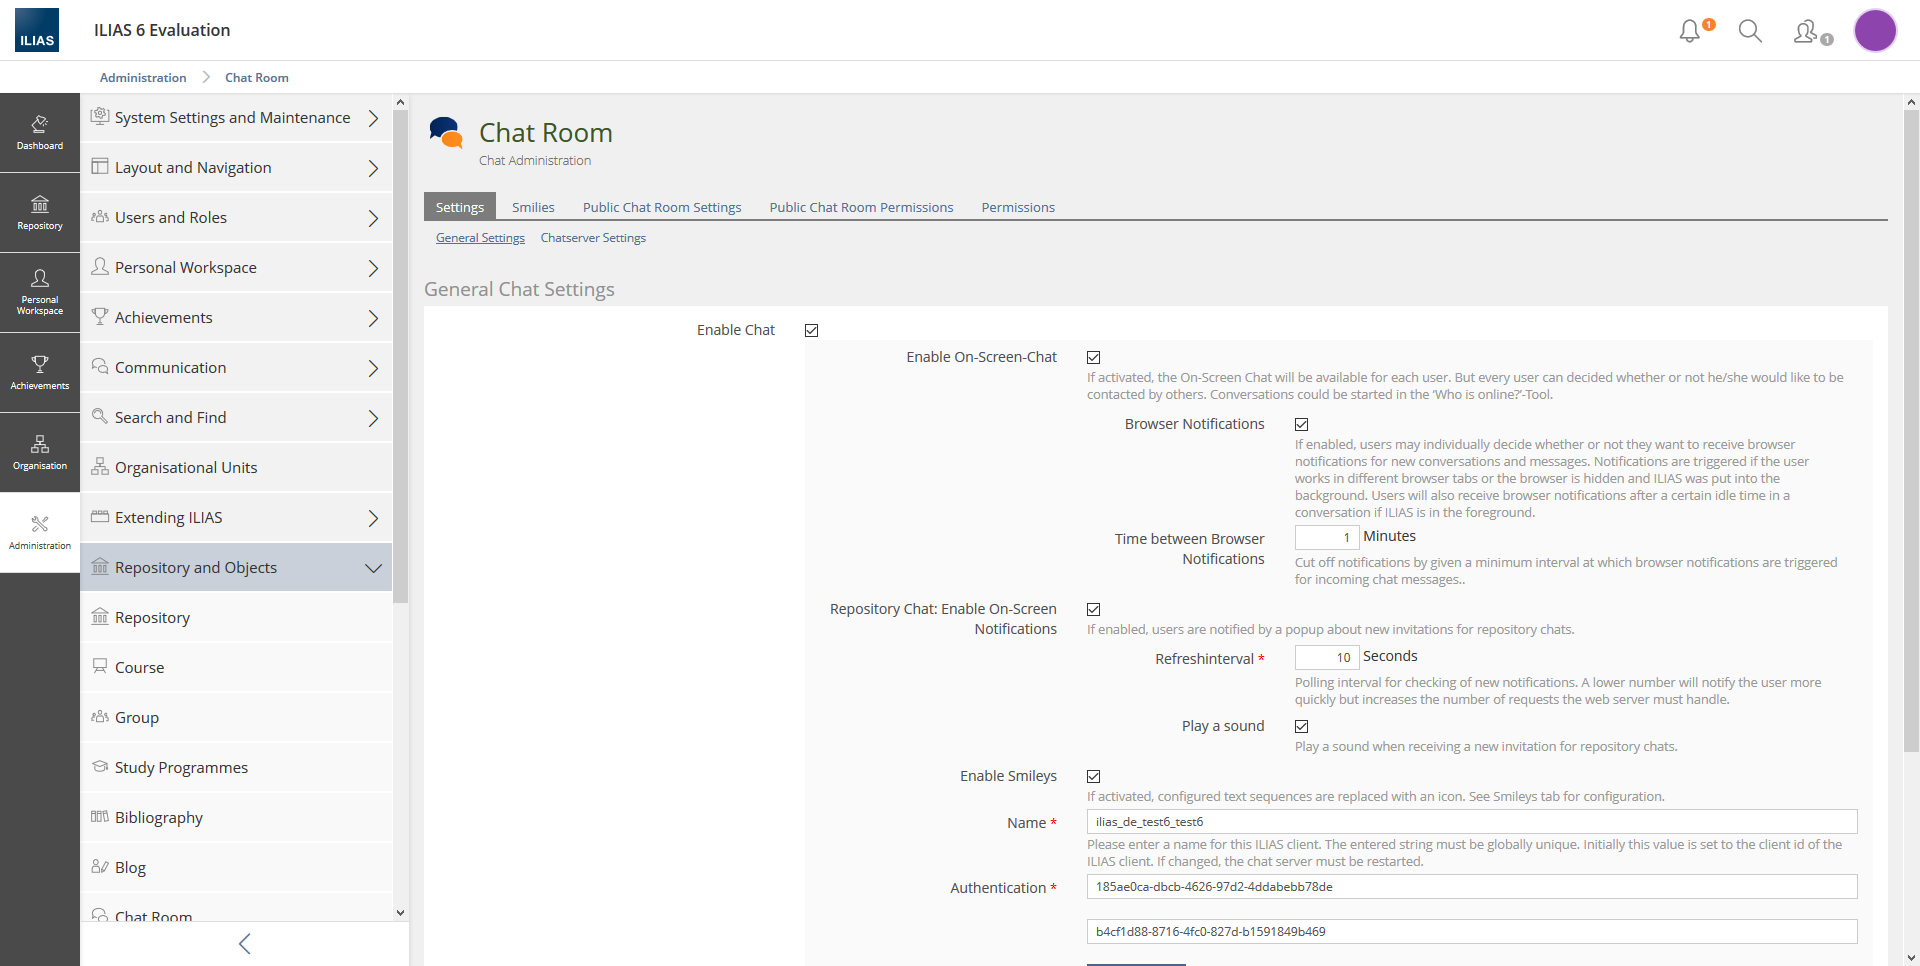Open Repository in the main sidebar
1920x966 pixels.
[x=40, y=213]
